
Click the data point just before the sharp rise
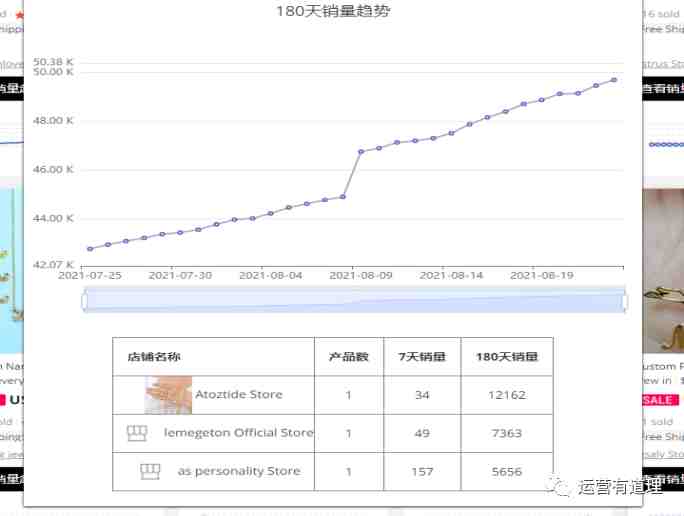point(343,197)
